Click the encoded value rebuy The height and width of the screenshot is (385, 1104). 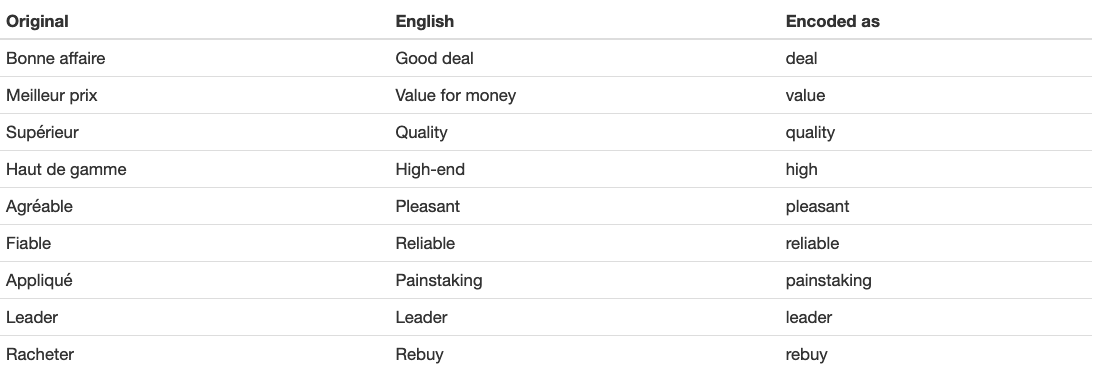[x=807, y=354]
